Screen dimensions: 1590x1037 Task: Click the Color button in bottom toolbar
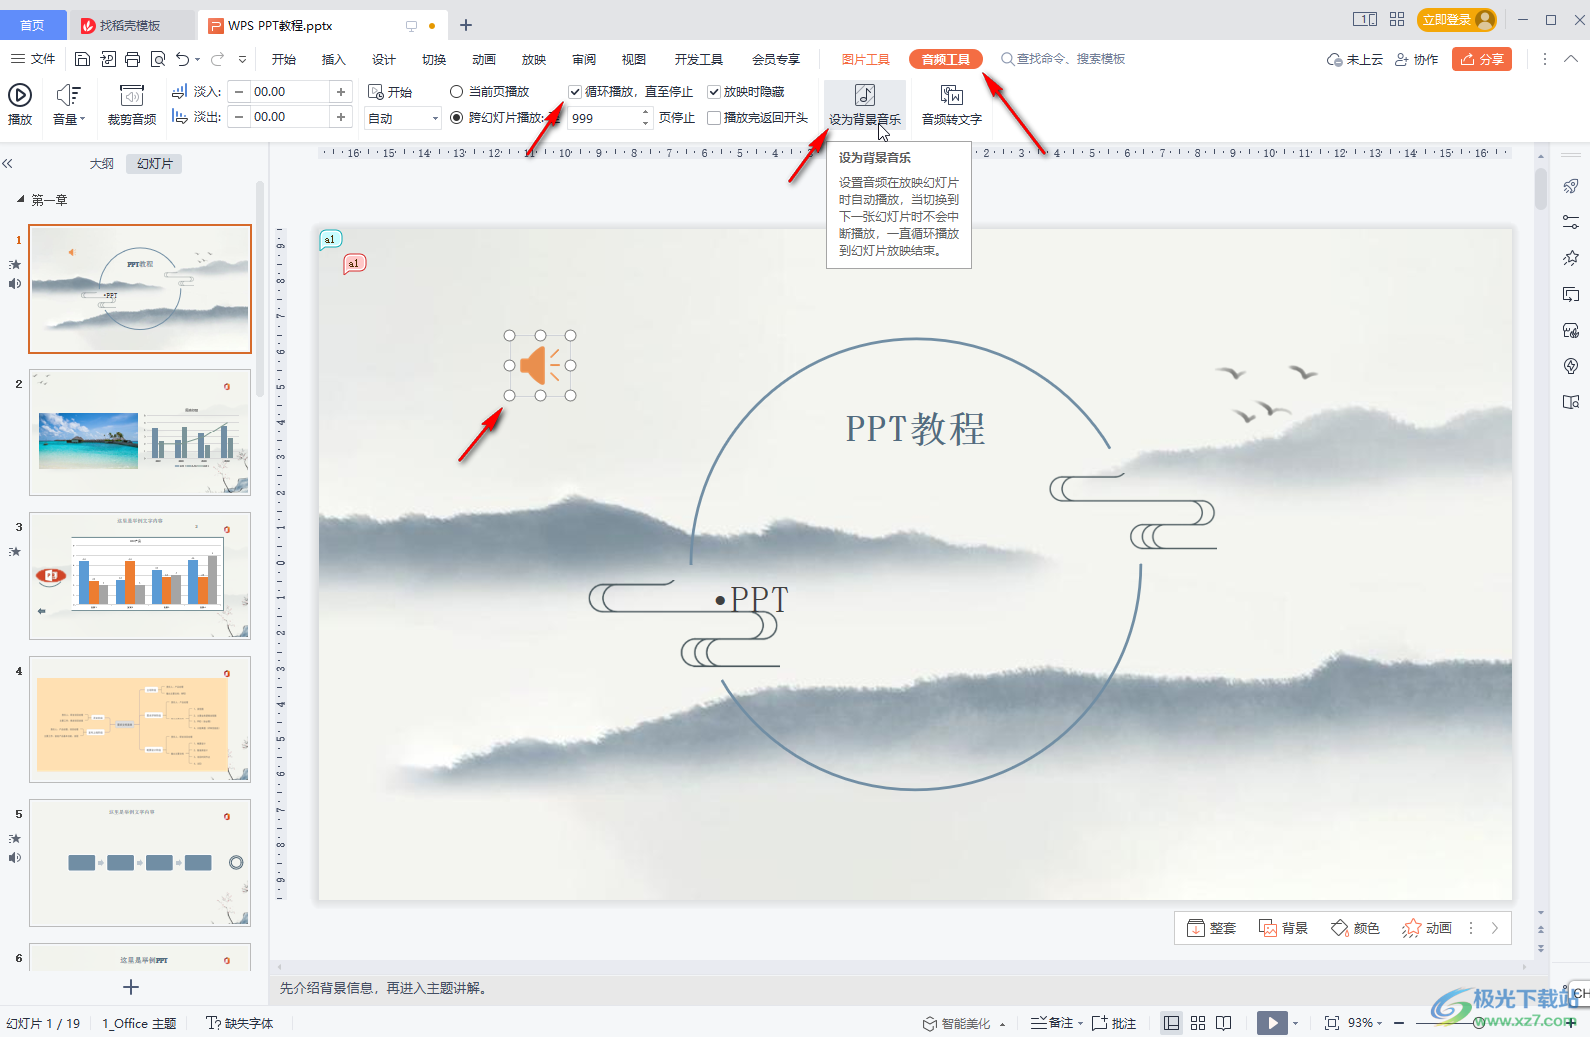coord(1355,928)
